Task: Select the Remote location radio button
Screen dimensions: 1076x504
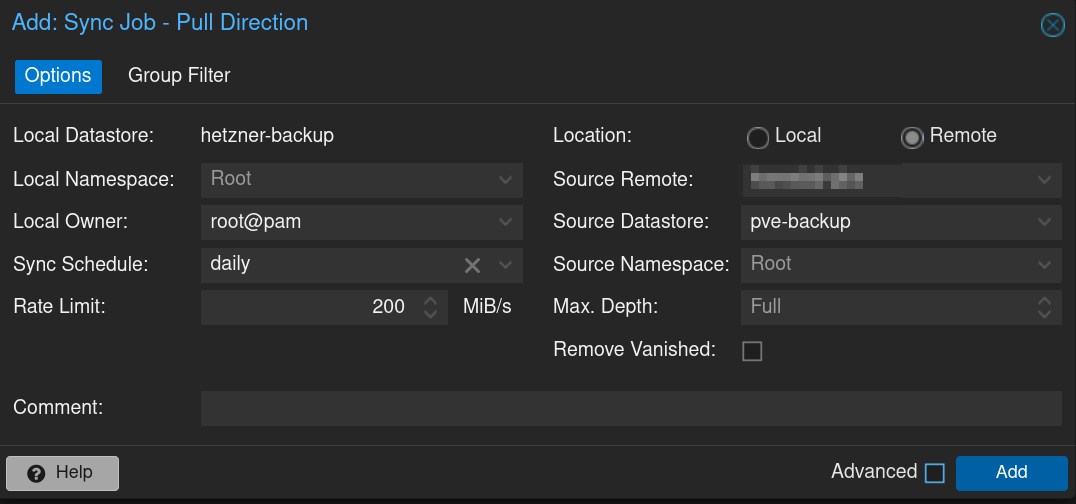Action: (911, 137)
